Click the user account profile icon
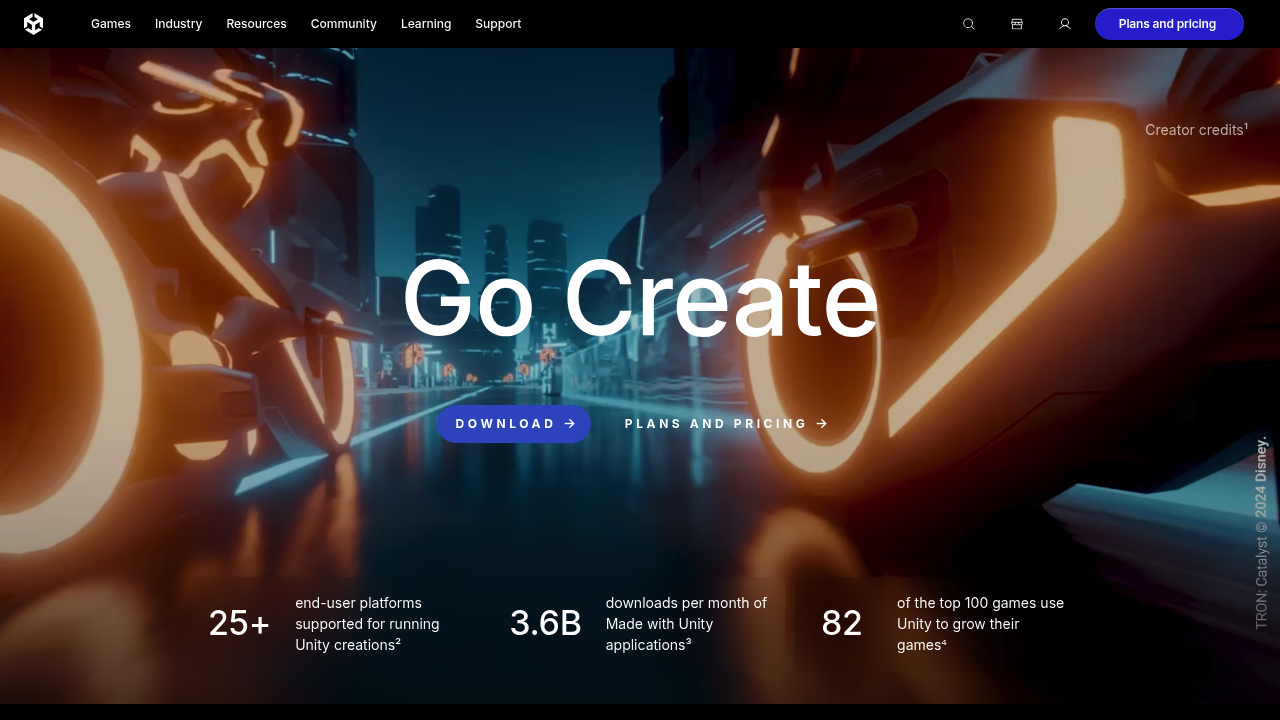 click(x=1064, y=24)
